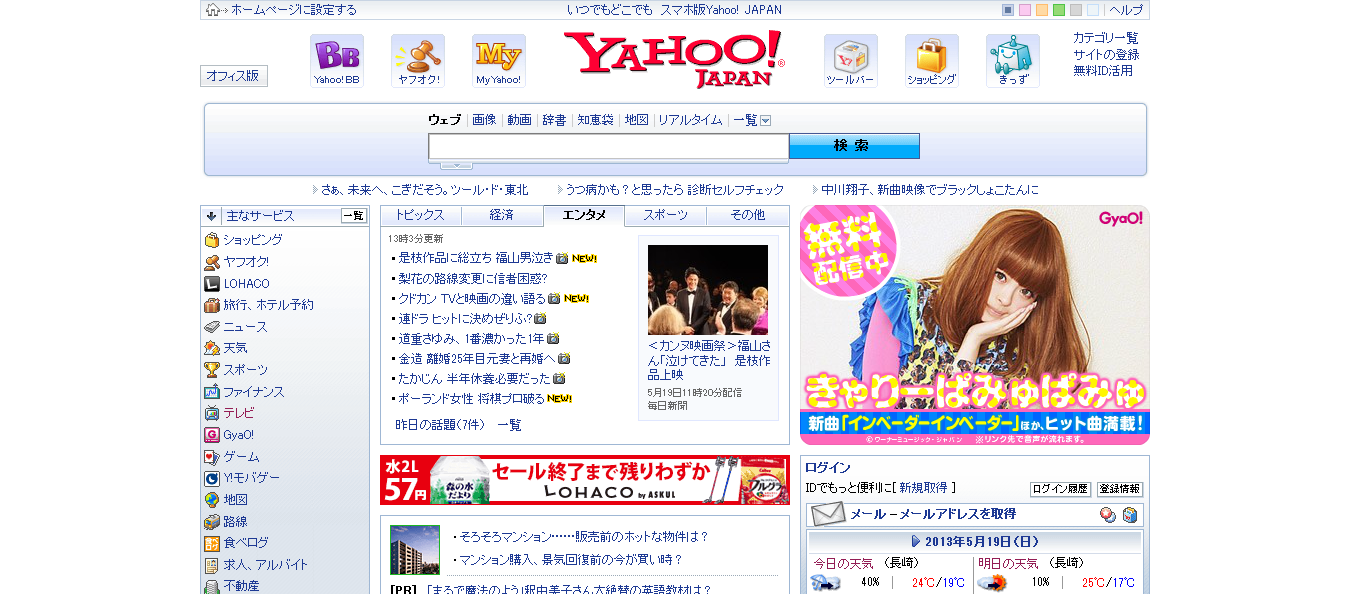Click inside the web search input field

[x=609, y=147]
